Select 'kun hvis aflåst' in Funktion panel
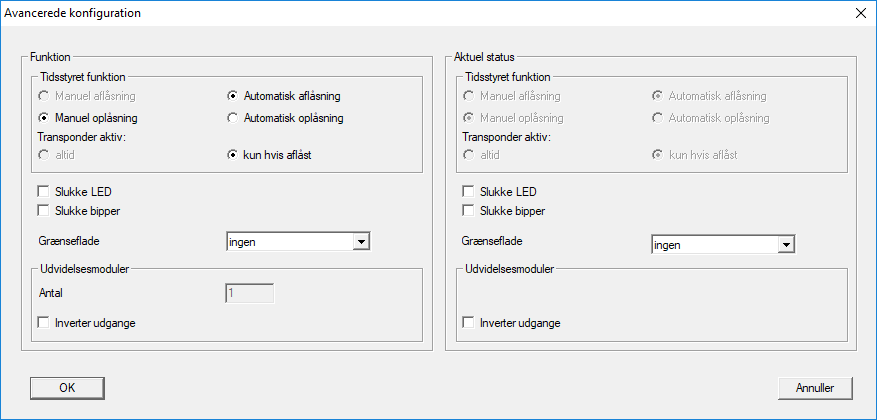 (233, 155)
